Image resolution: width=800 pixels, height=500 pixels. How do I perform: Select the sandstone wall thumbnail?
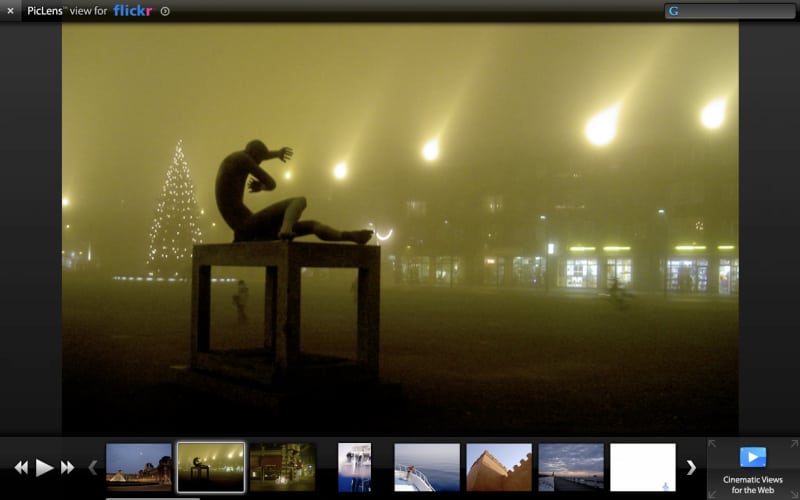click(x=499, y=467)
